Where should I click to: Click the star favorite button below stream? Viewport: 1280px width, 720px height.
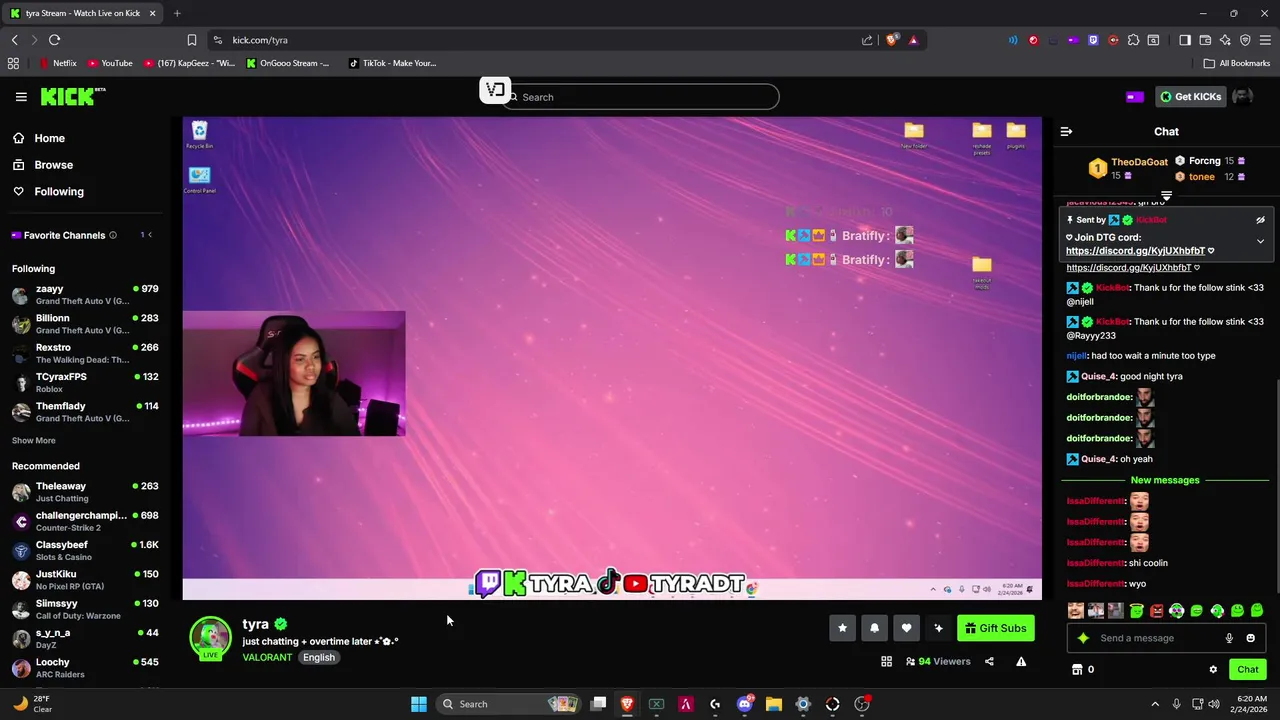pyautogui.click(x=842, y=628)
